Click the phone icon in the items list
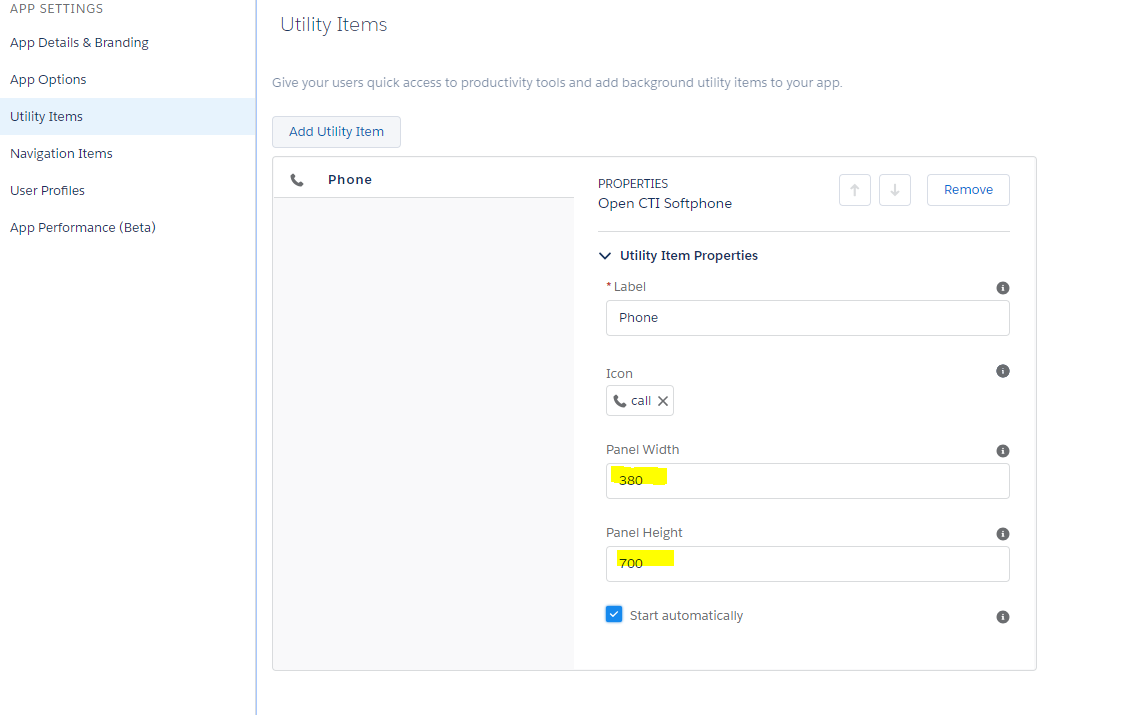Screen dimensions: 1148x715 (297, 180)
